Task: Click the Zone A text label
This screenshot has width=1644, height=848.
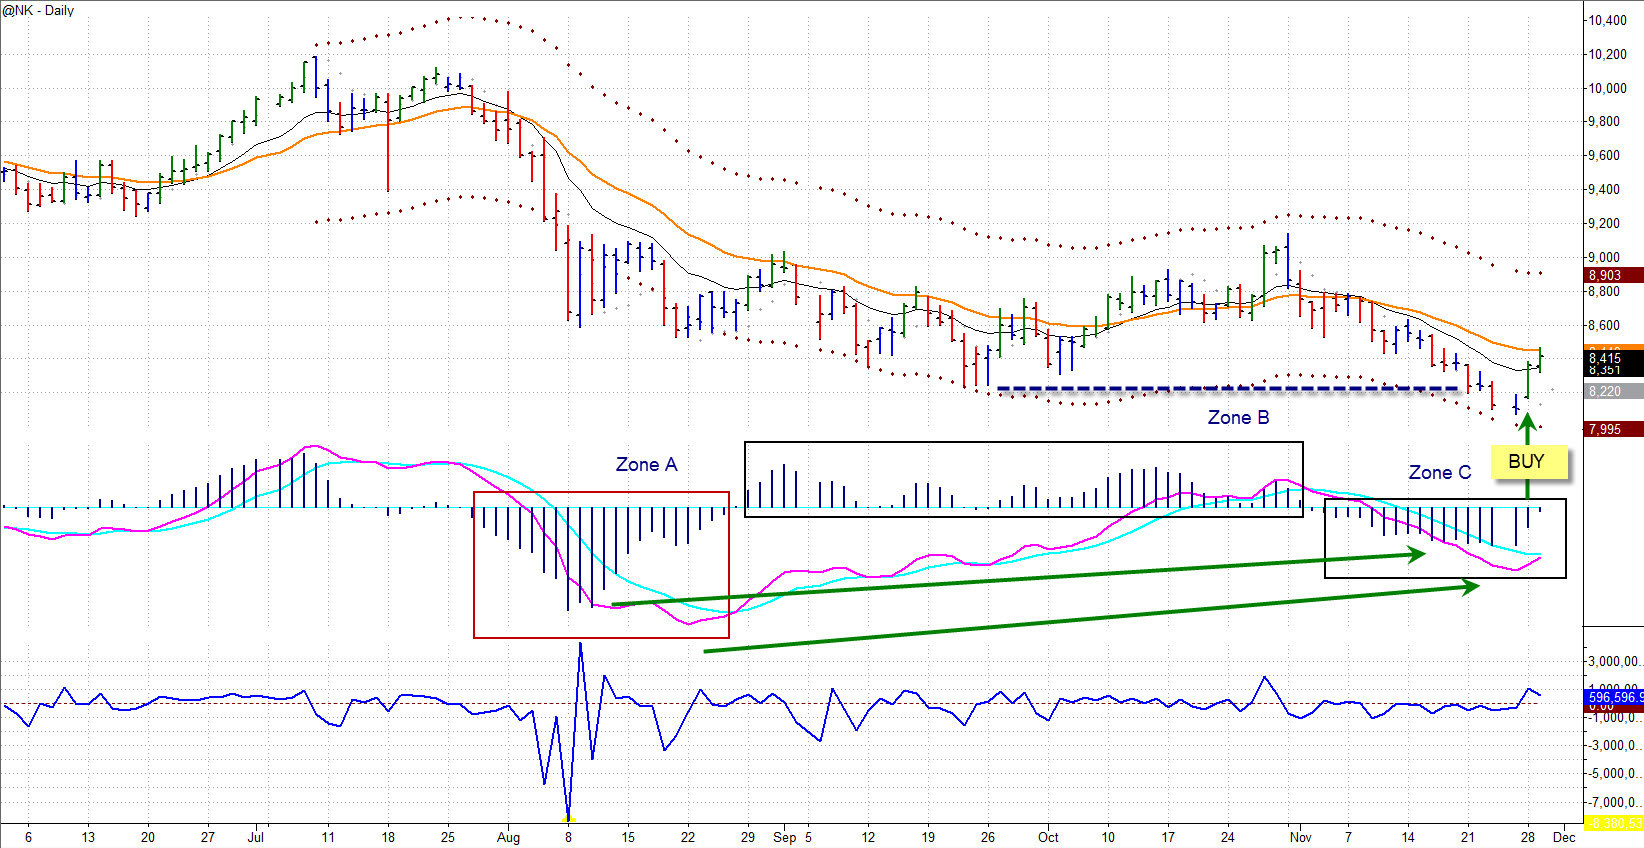Action: click(x=646, y=465)
